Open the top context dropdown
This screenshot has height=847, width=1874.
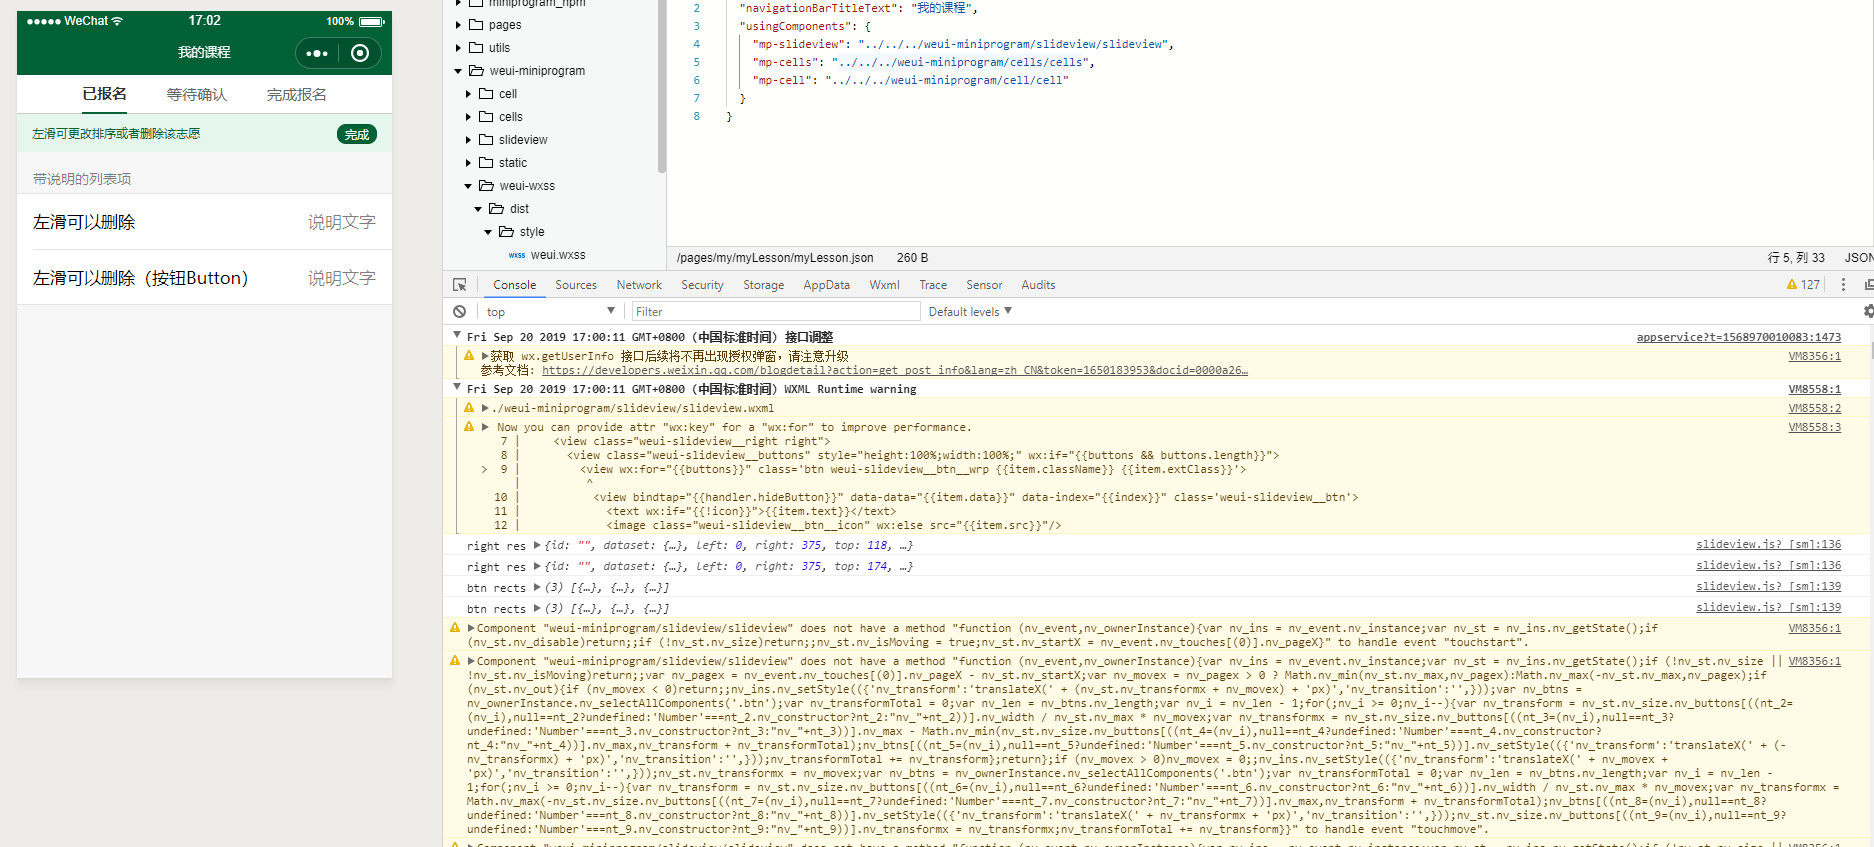[550, 312]
